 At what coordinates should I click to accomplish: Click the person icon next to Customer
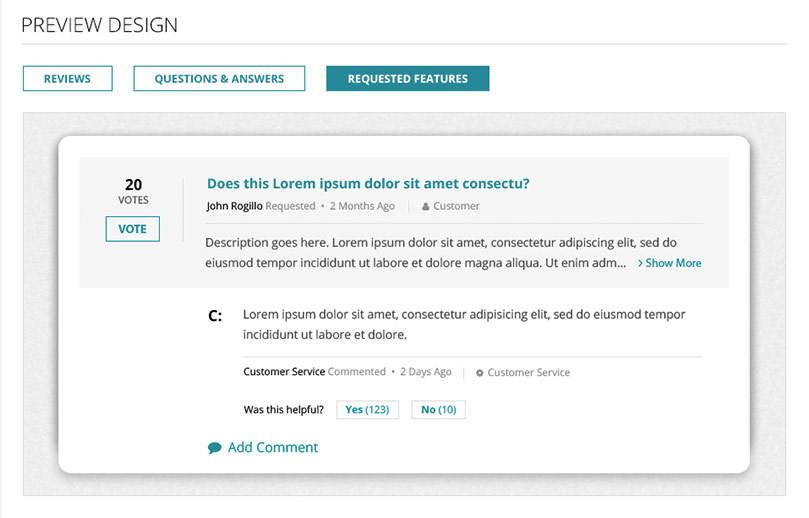(x=426, y=207)
